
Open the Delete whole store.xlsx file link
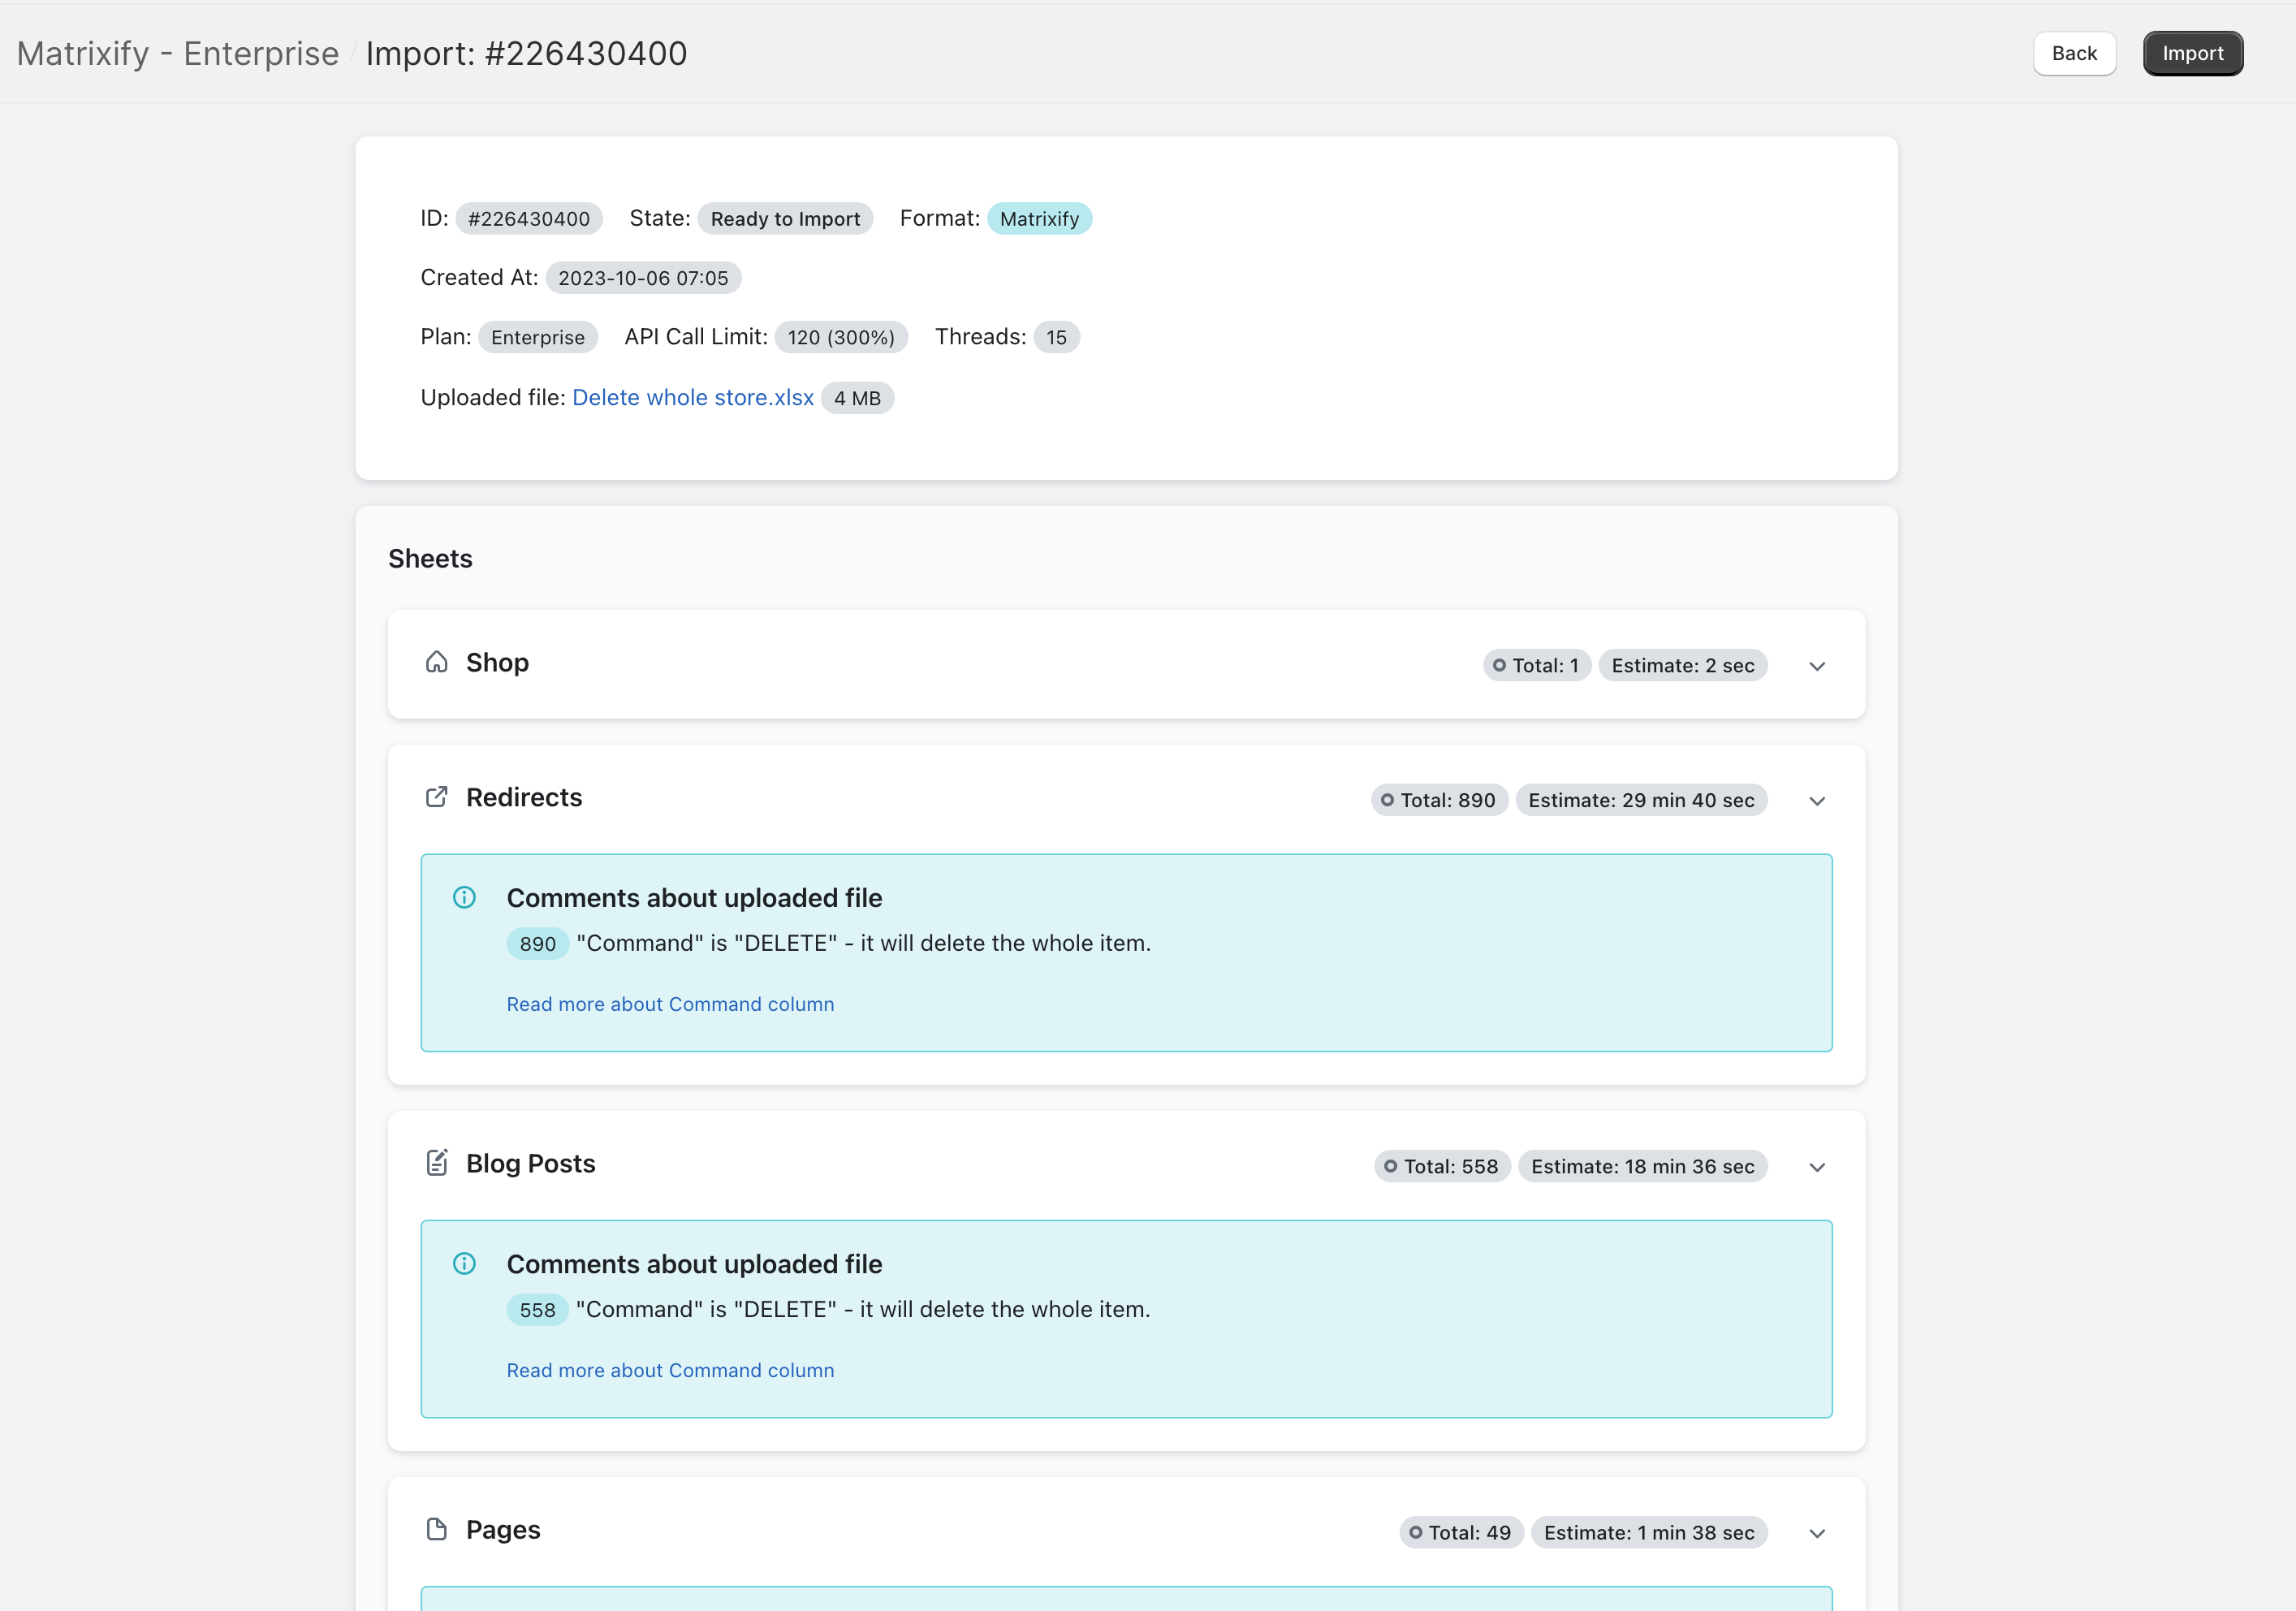coord(693,397)
